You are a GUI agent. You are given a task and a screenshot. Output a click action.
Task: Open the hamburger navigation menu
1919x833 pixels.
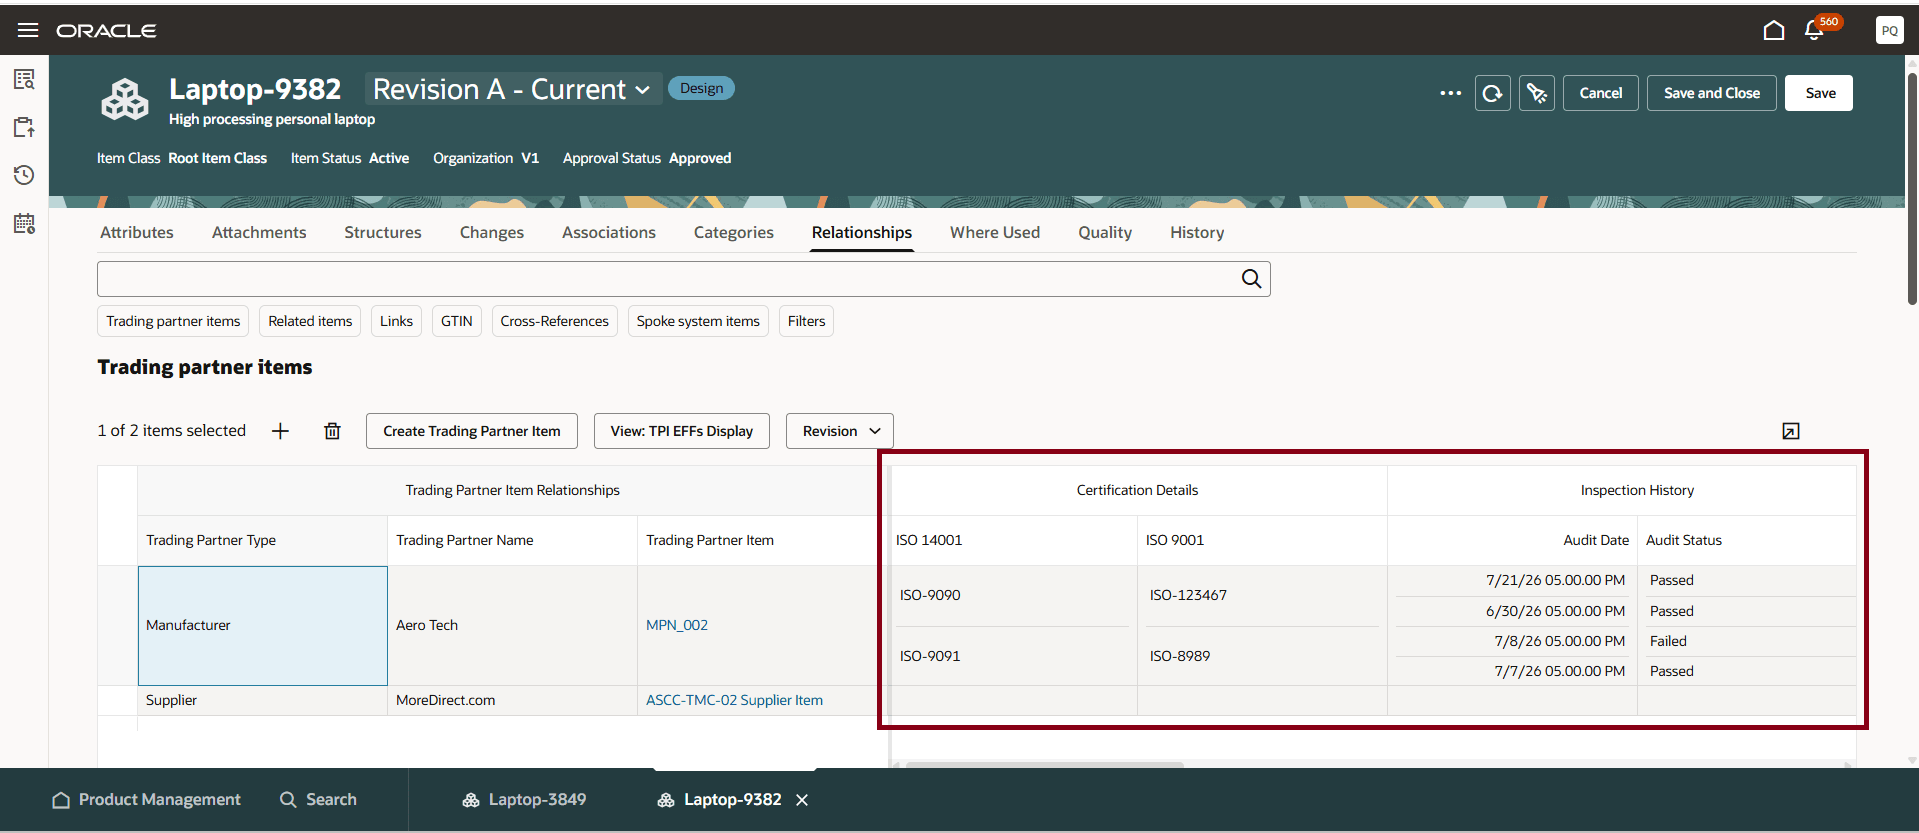click(28, 30)
